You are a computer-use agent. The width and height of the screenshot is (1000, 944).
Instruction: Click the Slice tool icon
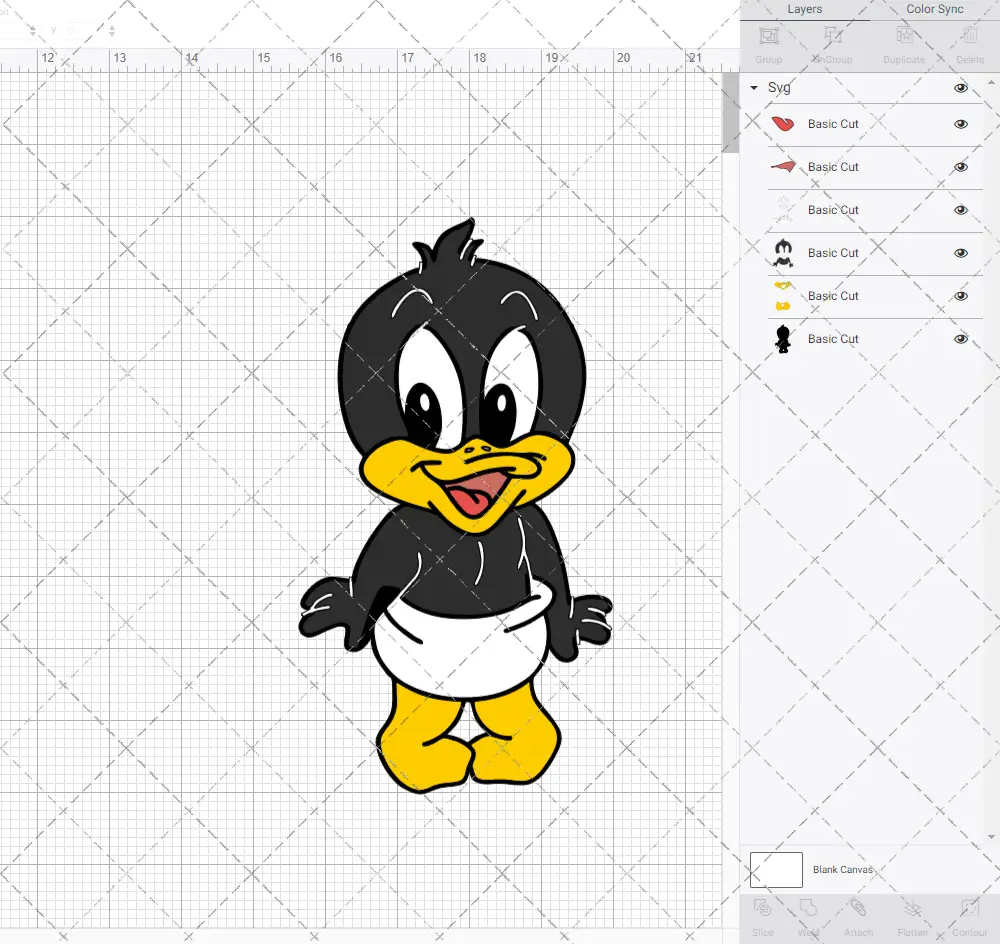(762, 908)
